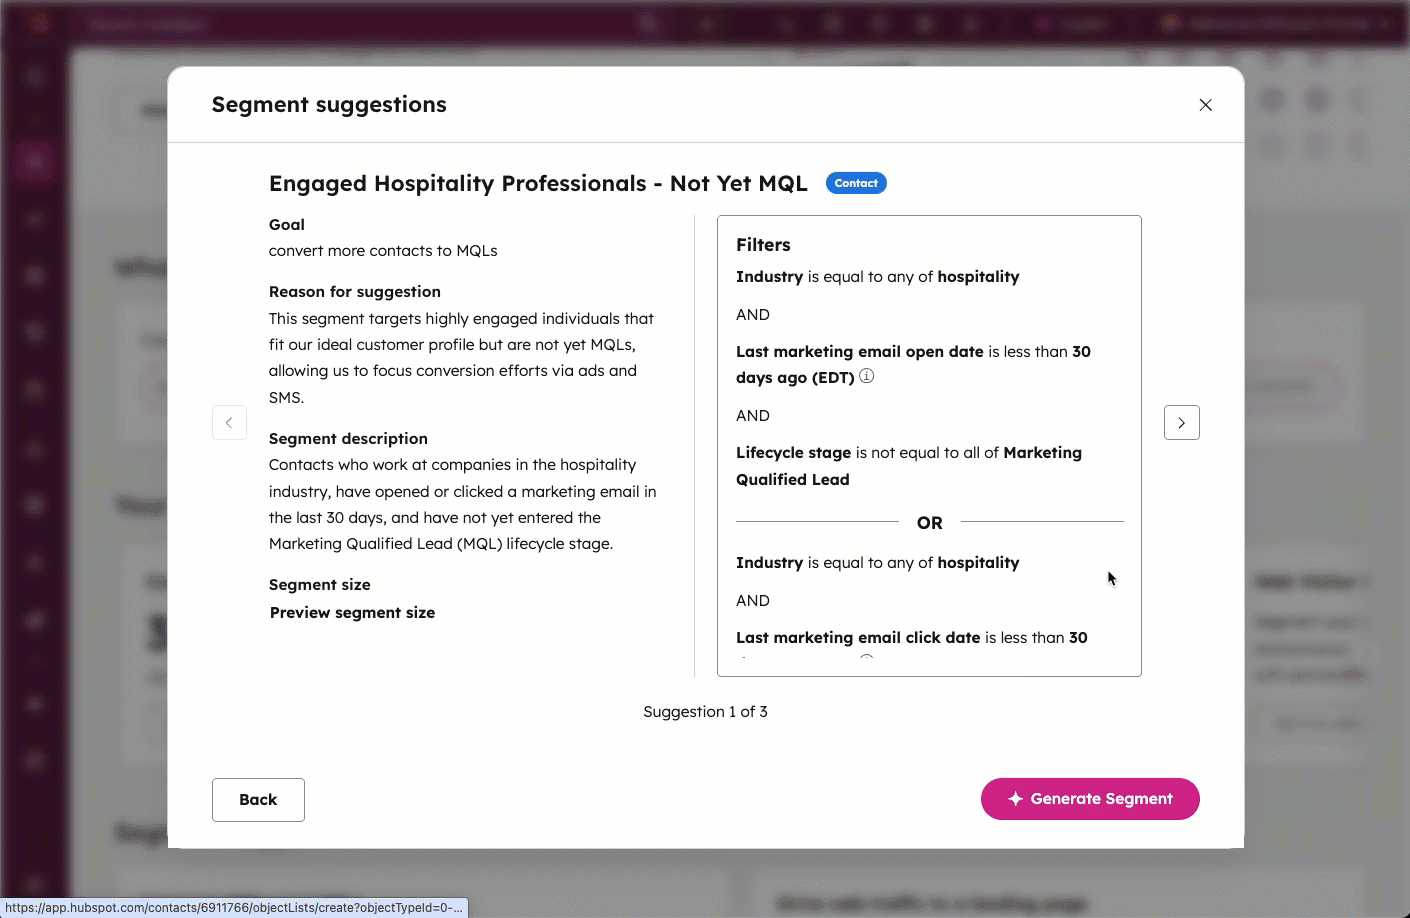
Task: Click the sparkle icon on Generate Segment
Action: click(1015, 799)
